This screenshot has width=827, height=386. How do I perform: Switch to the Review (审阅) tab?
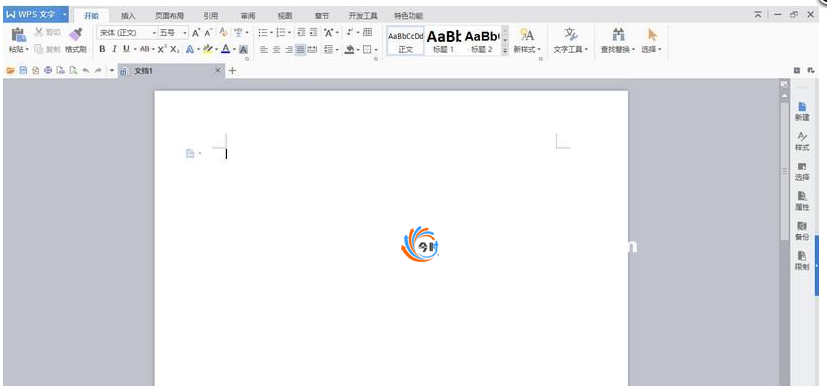(247, 16)
